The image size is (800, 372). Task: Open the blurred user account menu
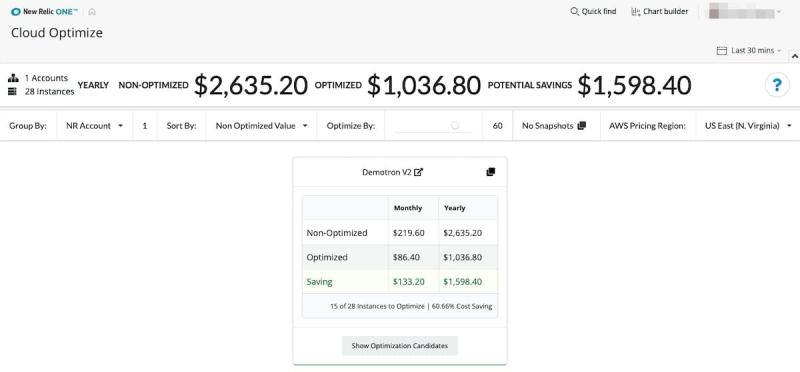tap(744, 12)
